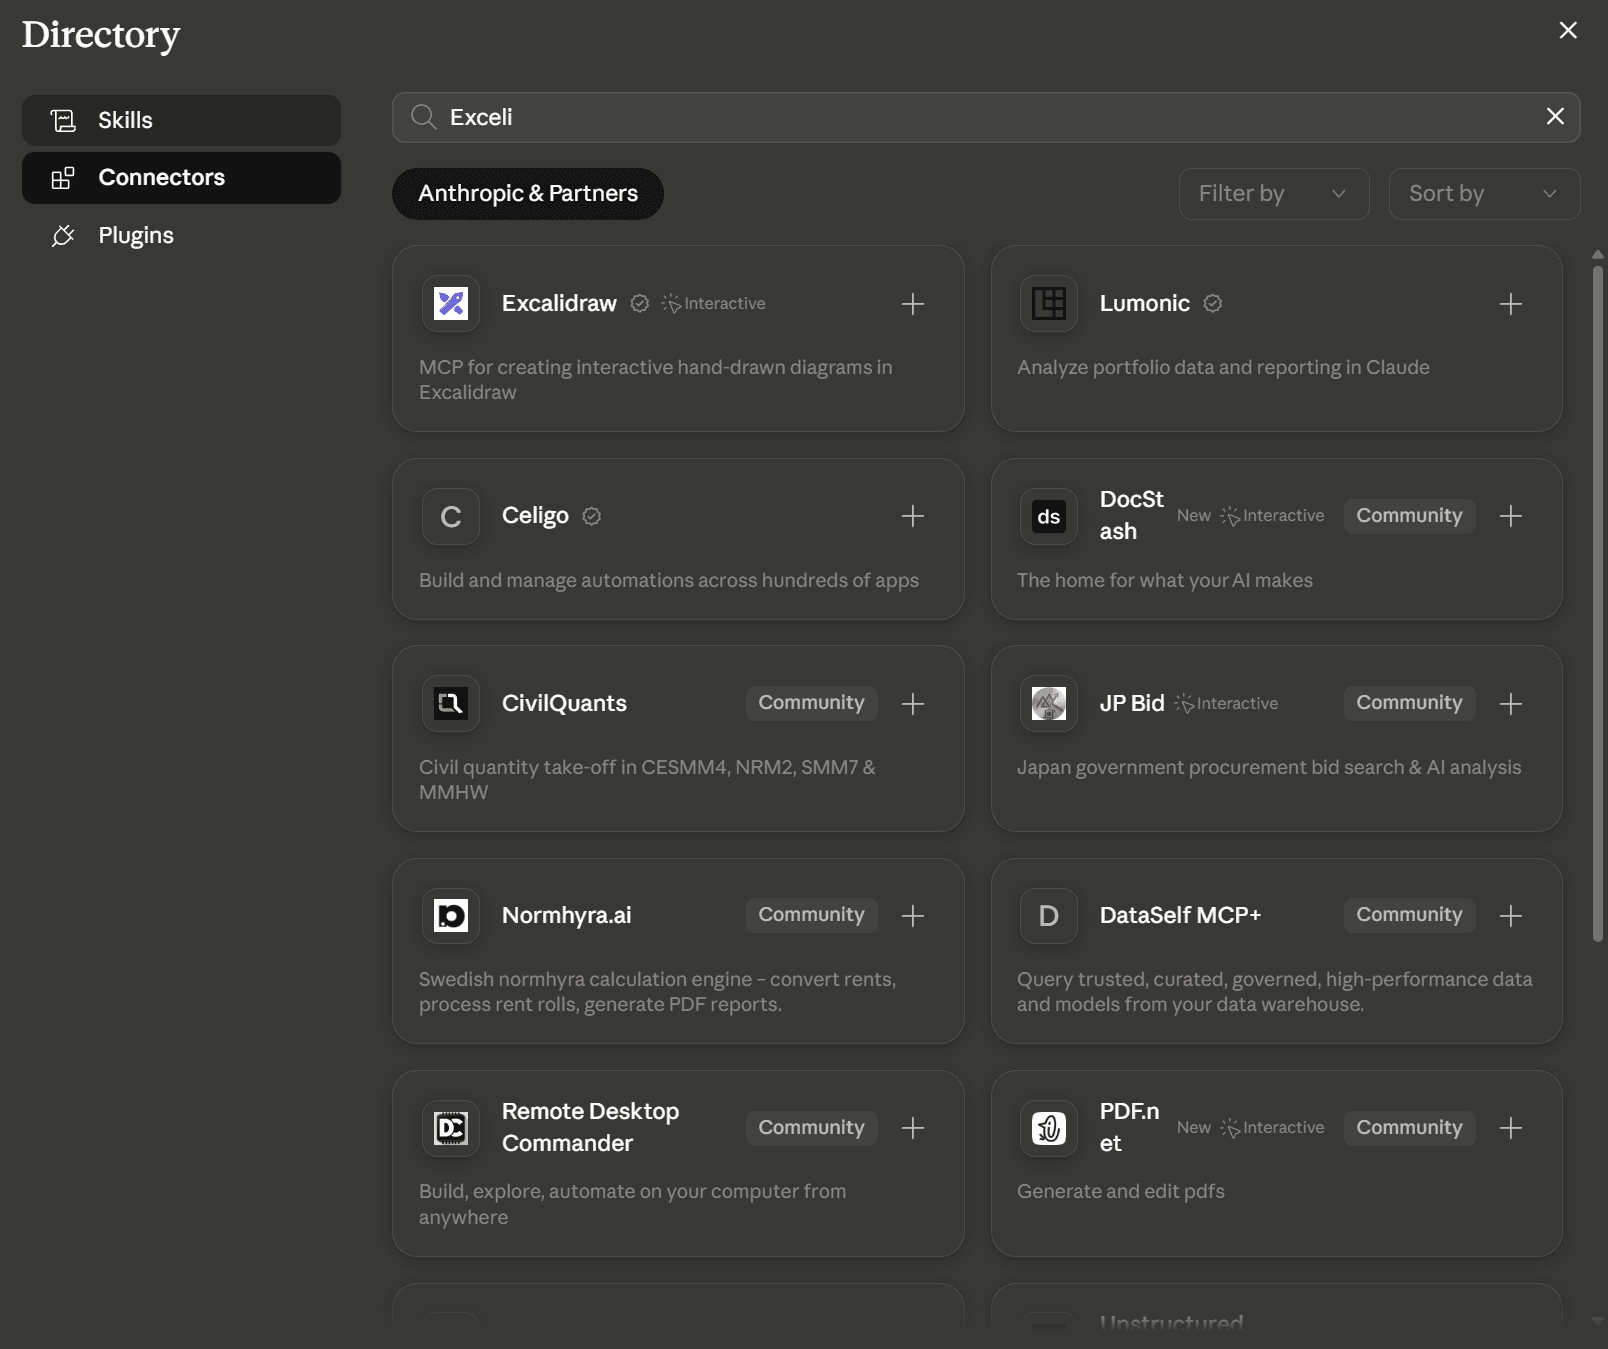This screenshot has width=1608, height=1349.
Task: Click the connector list vertical scrollbar
Action: 1597,603
